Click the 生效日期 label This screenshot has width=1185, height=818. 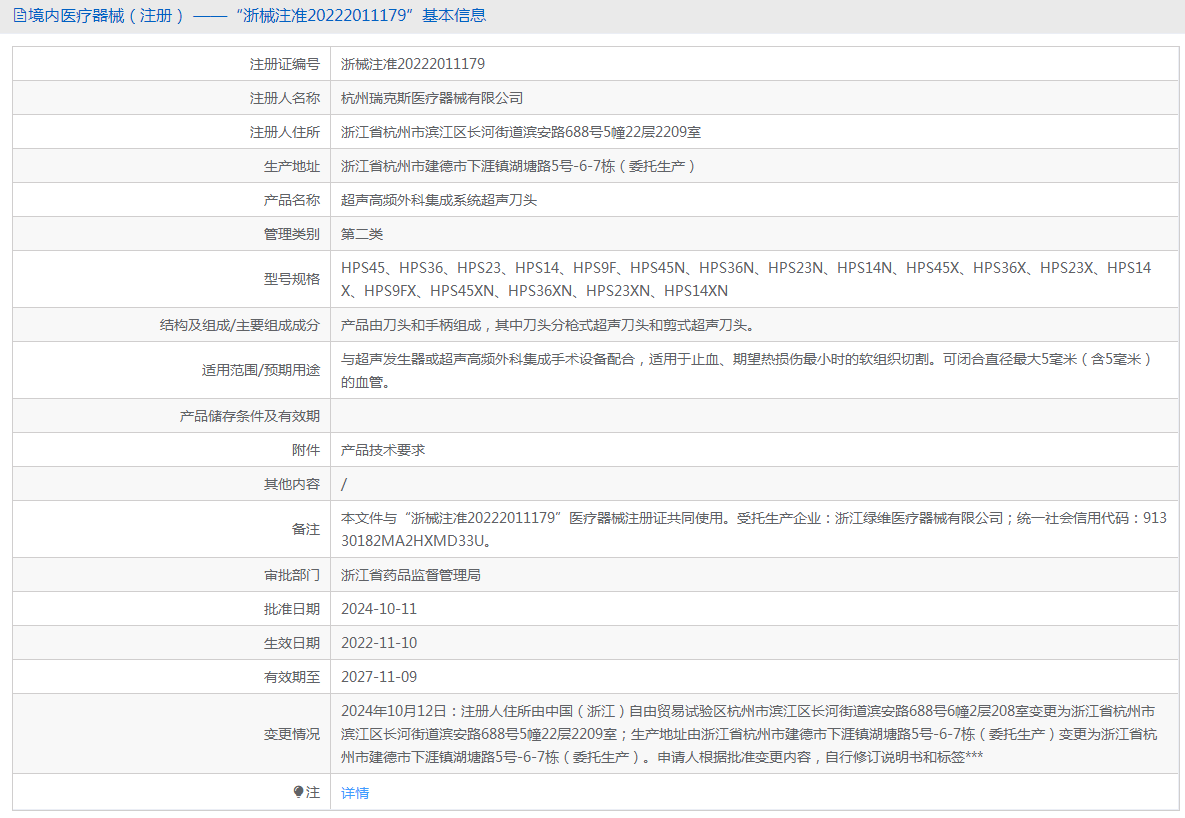[x=292, y=643]
